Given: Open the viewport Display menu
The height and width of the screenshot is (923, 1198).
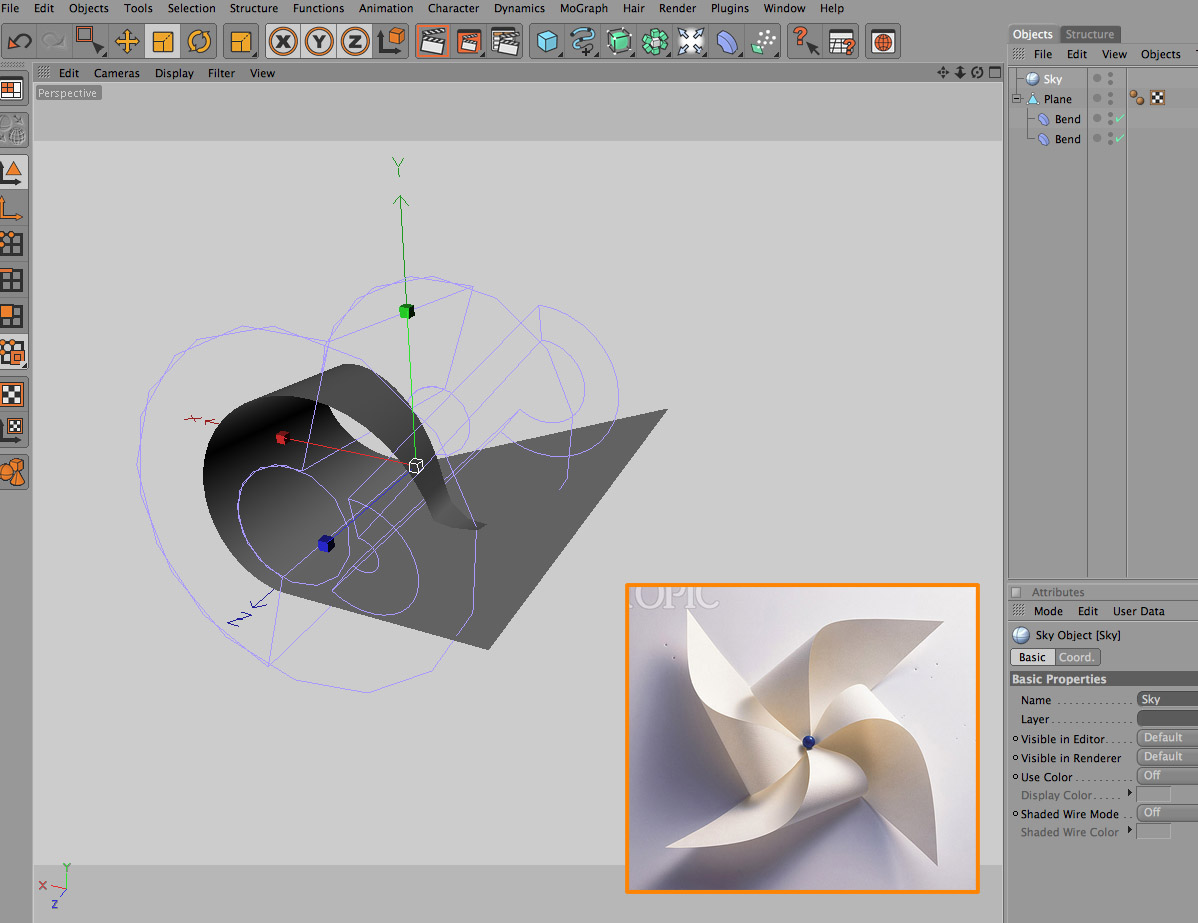Looking at the screenshot, I should click(174, 73).
